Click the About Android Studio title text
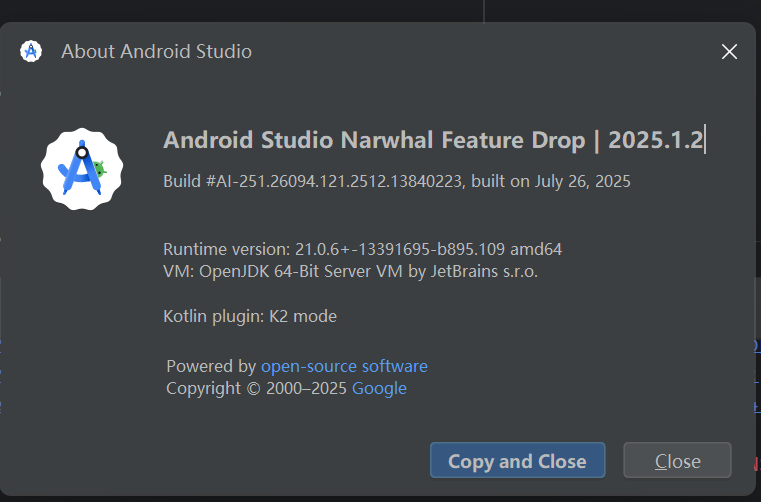 pos(156,51)
